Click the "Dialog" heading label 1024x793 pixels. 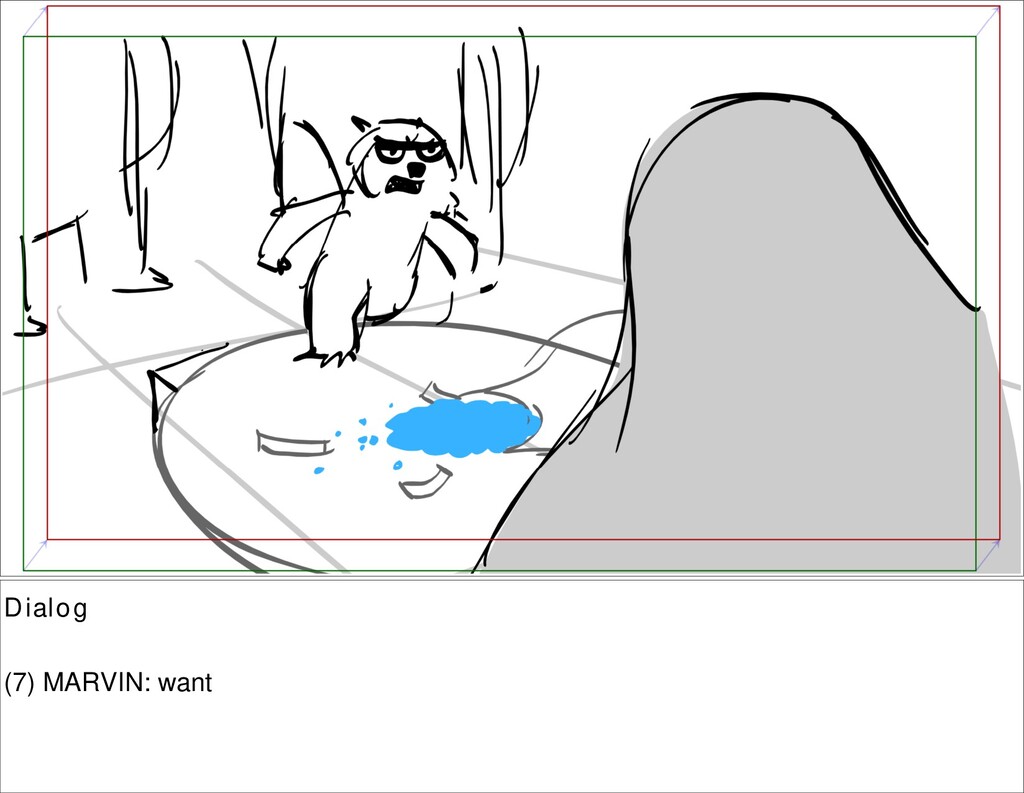[x=46, y=608]
